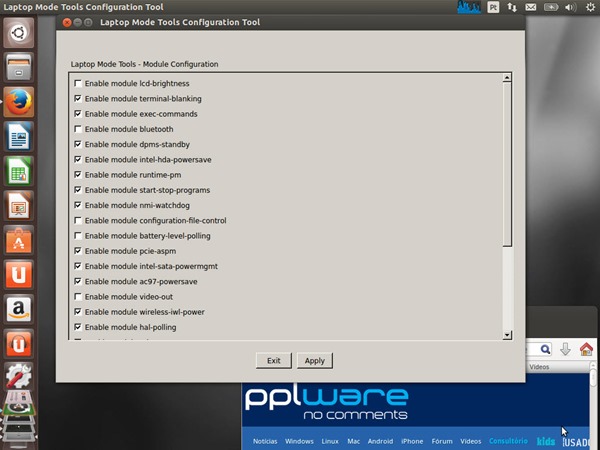The height and width of the screenshot is (450, 600).
Task: Click the Exit button
Action: pyautogui.click(x=274, y=361)
